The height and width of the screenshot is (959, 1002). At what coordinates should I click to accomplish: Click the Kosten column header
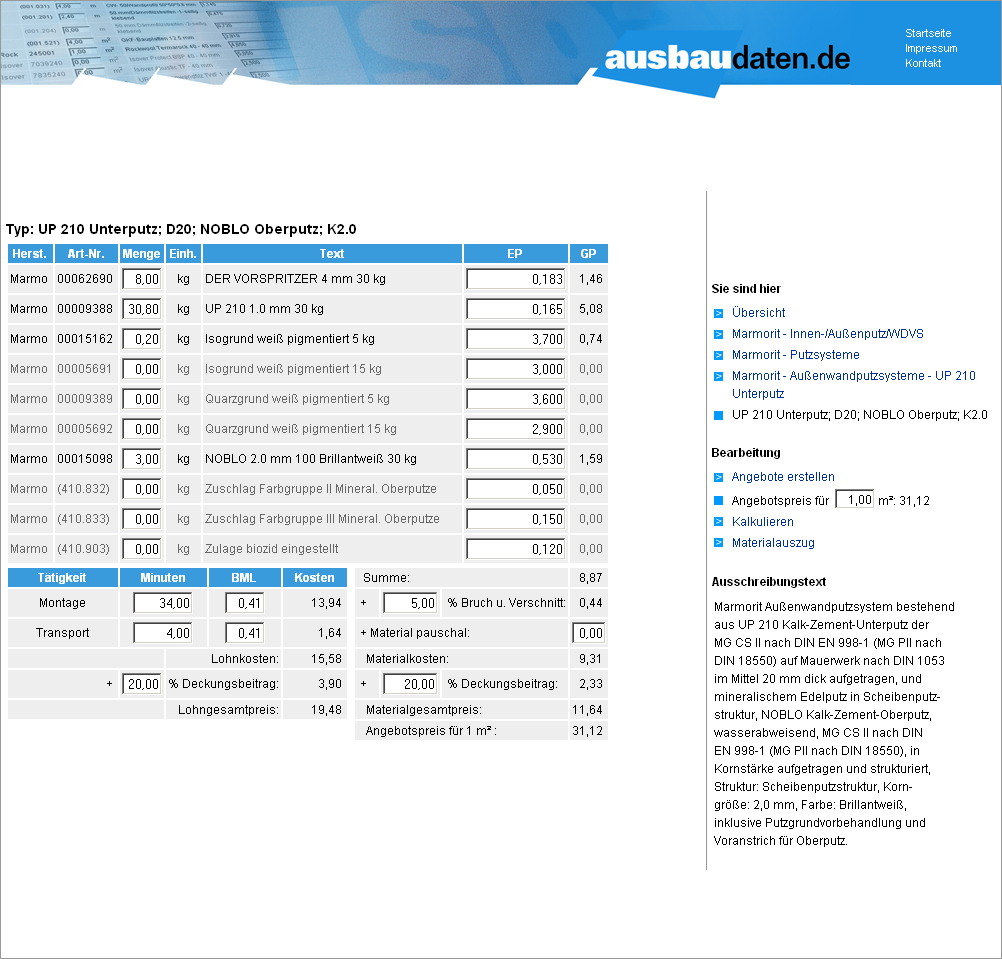point(314,578)
